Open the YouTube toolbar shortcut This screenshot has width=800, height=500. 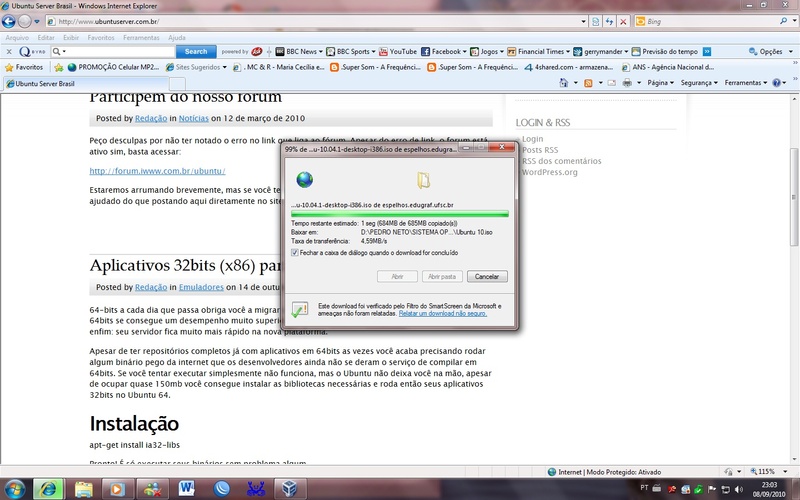point(398,52)
